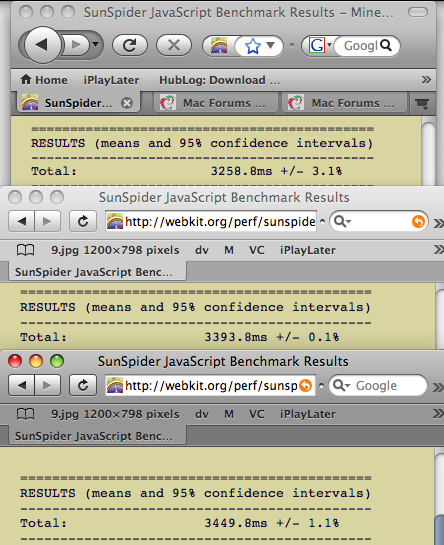Stop loading in the Firefox window
The image size is (444, 545).
pos(174,45)
